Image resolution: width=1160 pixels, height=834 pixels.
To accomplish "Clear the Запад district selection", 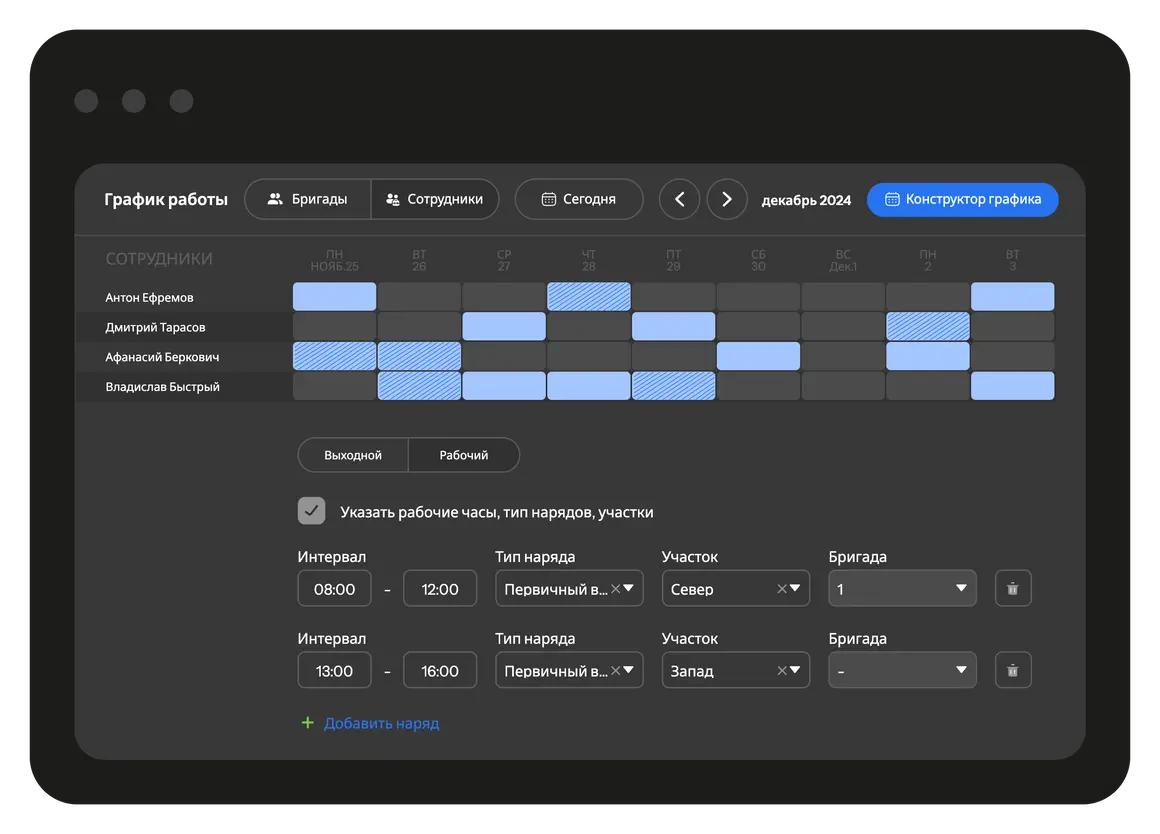I will tap(782, 671).
